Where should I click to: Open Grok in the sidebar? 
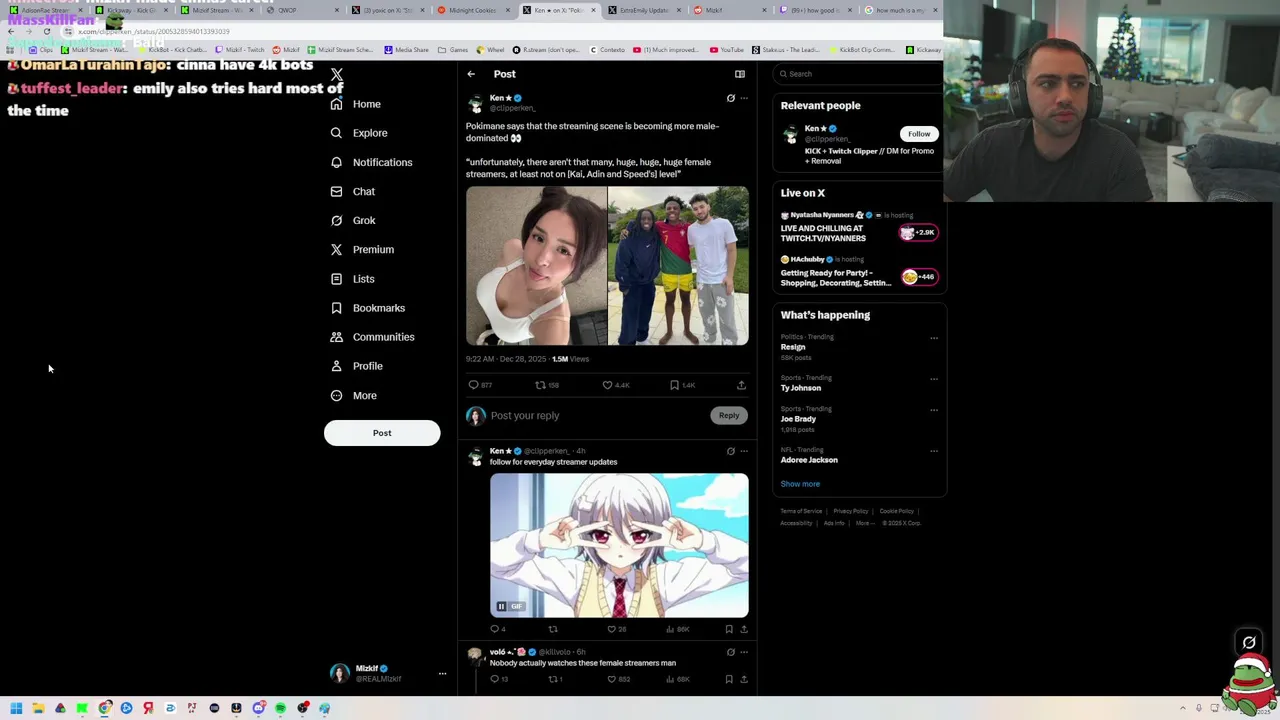click(x=352, y=220)
